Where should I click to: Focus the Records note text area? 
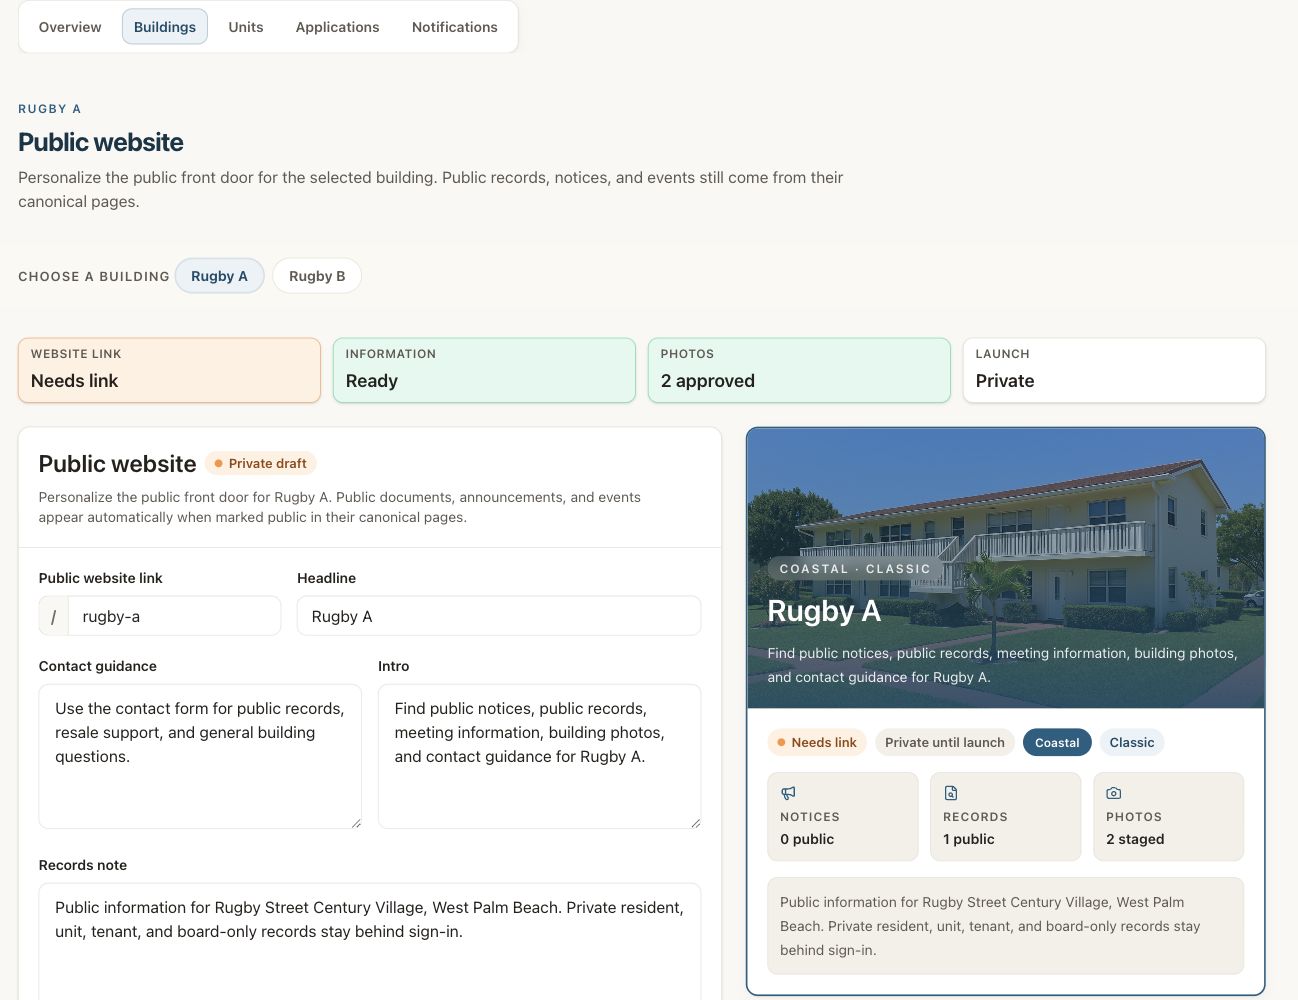[370, 941]
